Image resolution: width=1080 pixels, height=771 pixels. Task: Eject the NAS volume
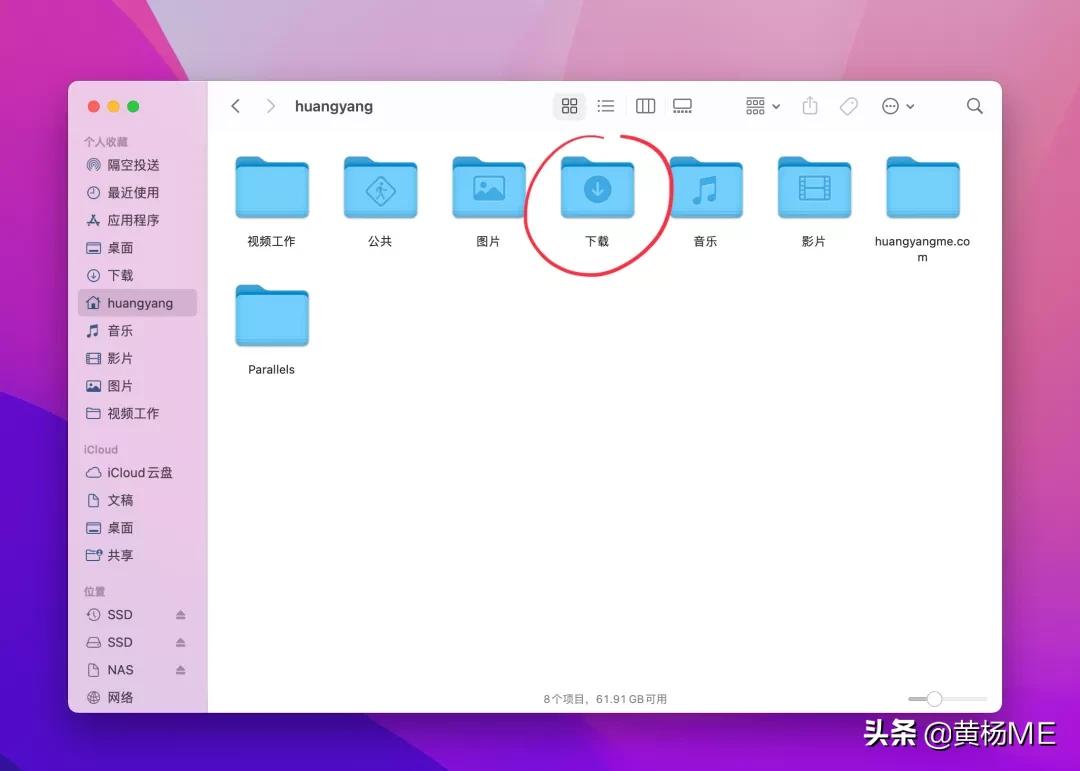pyautogui.click(x=181, y=669)
